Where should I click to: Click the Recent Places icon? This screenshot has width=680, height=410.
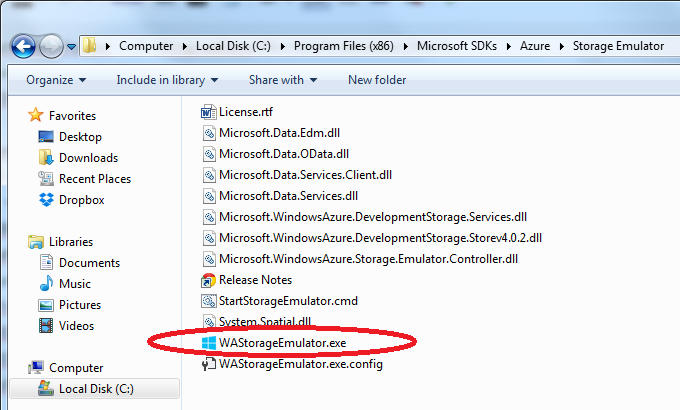46,178
